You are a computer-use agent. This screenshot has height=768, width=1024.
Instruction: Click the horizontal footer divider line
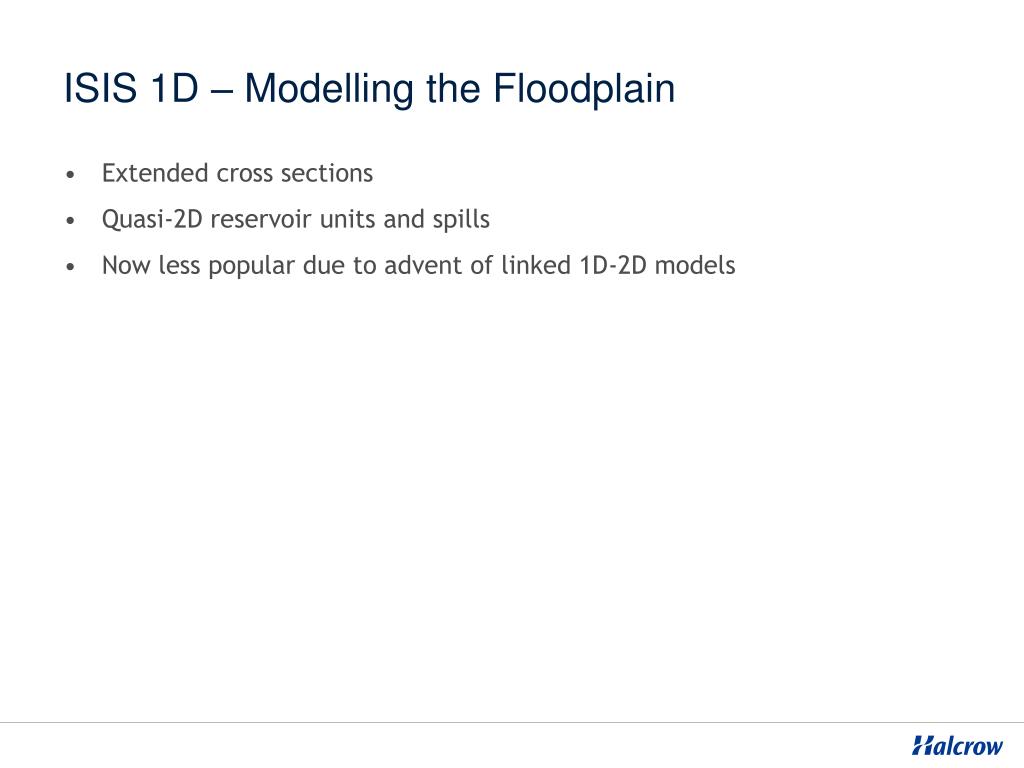512,722
